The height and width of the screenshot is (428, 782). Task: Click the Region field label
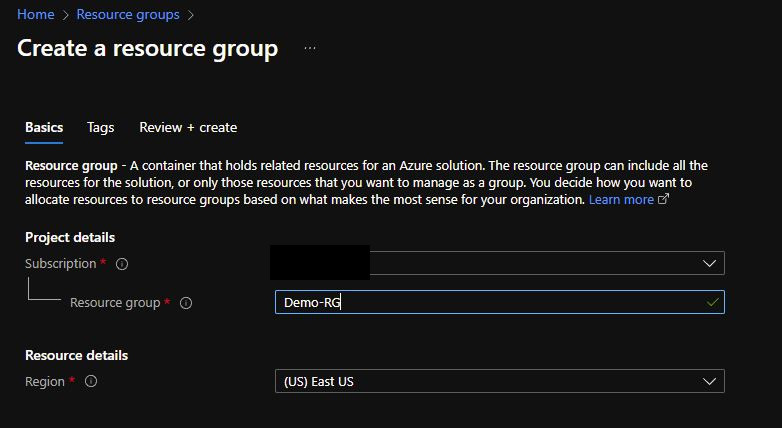[45, 382]
